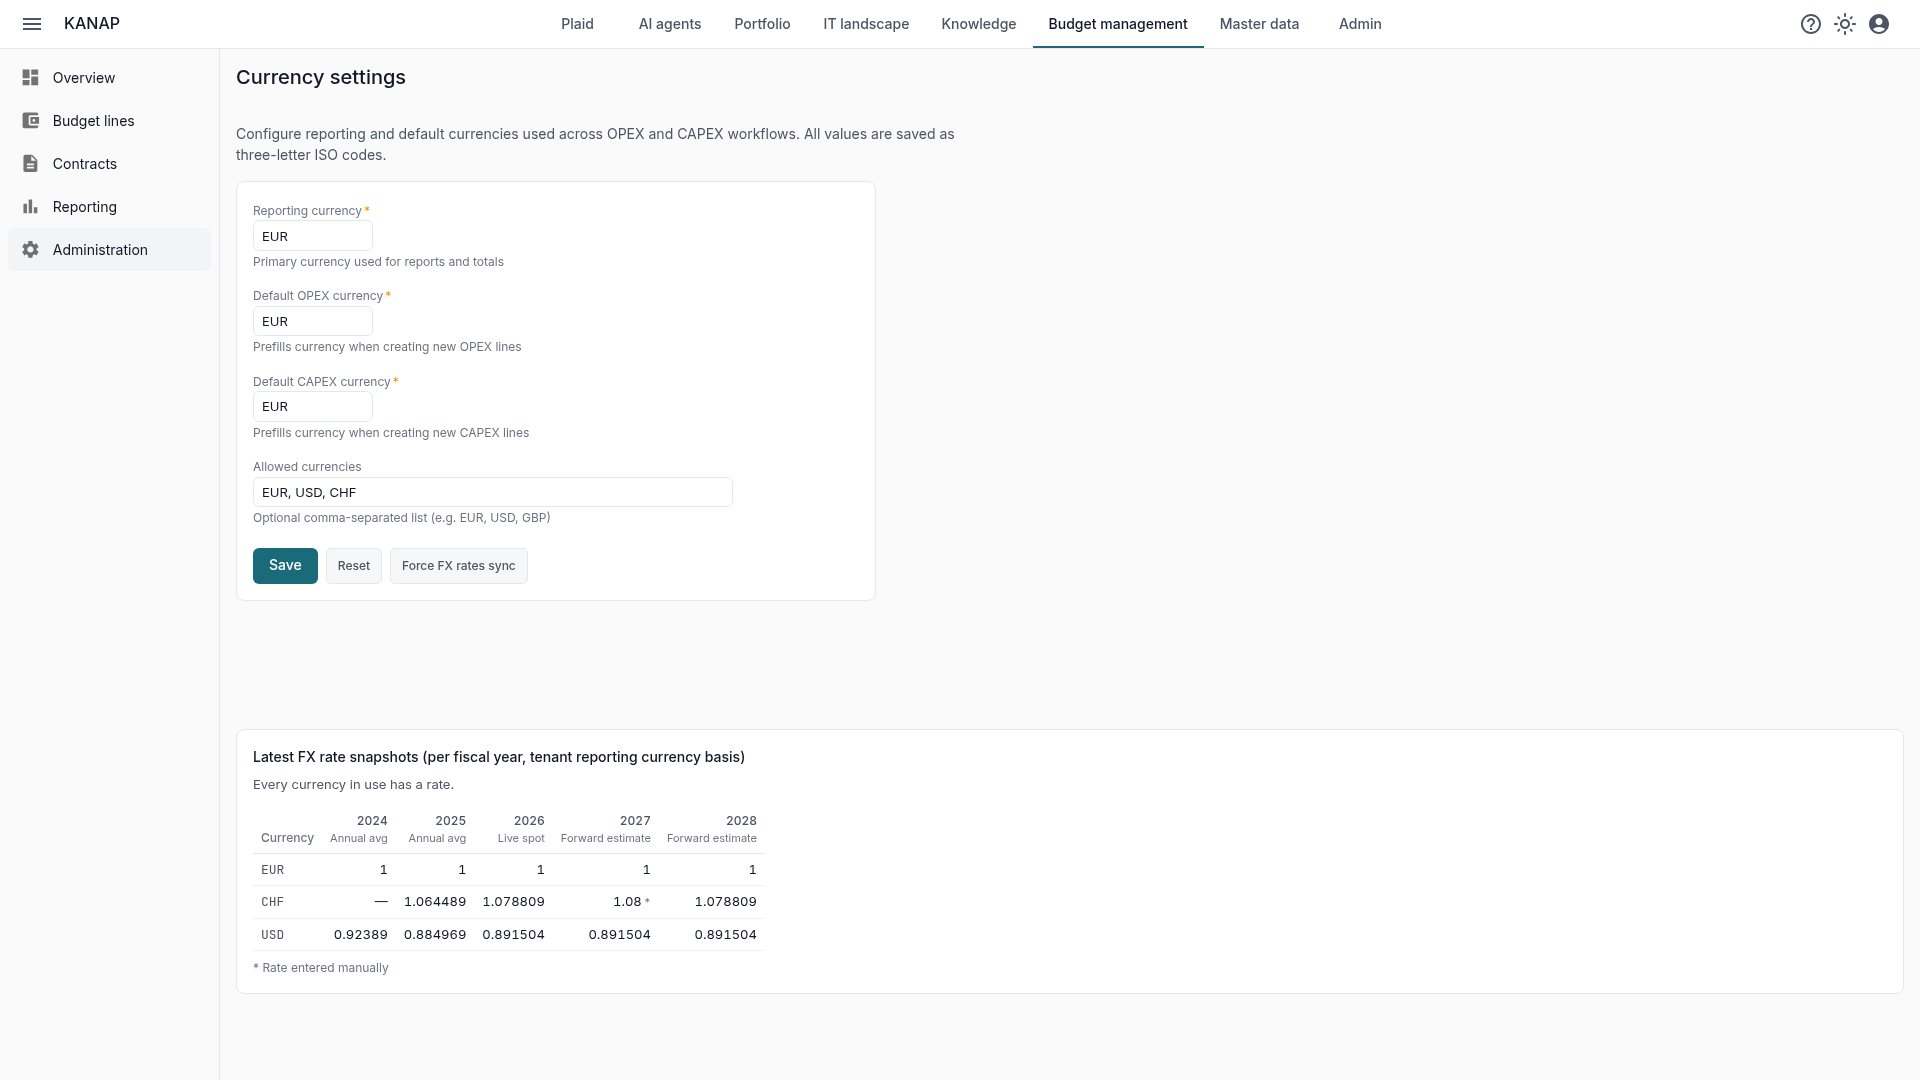
Task: Click CHF 2028 rate 1.078809
Action: pos(726,902)
